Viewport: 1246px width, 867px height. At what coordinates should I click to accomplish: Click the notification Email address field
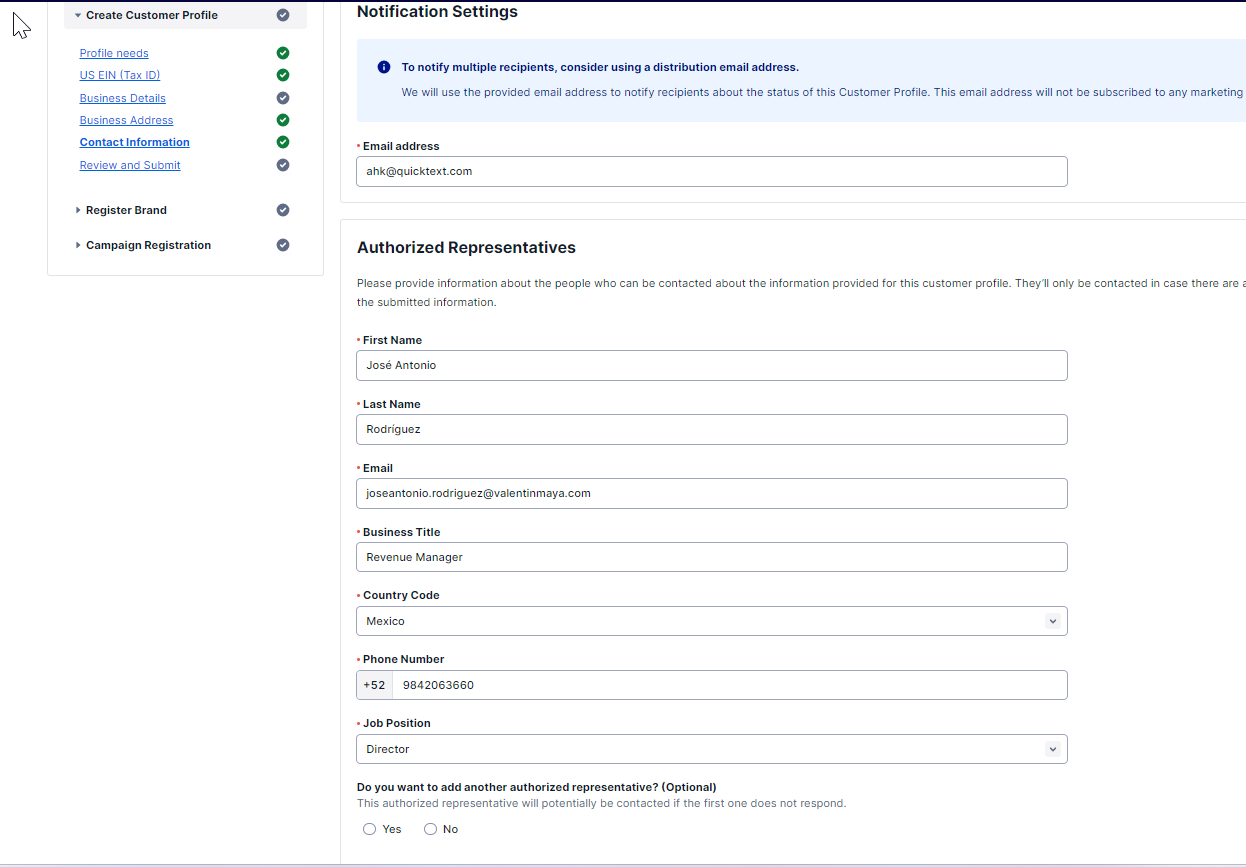(711, 171)
